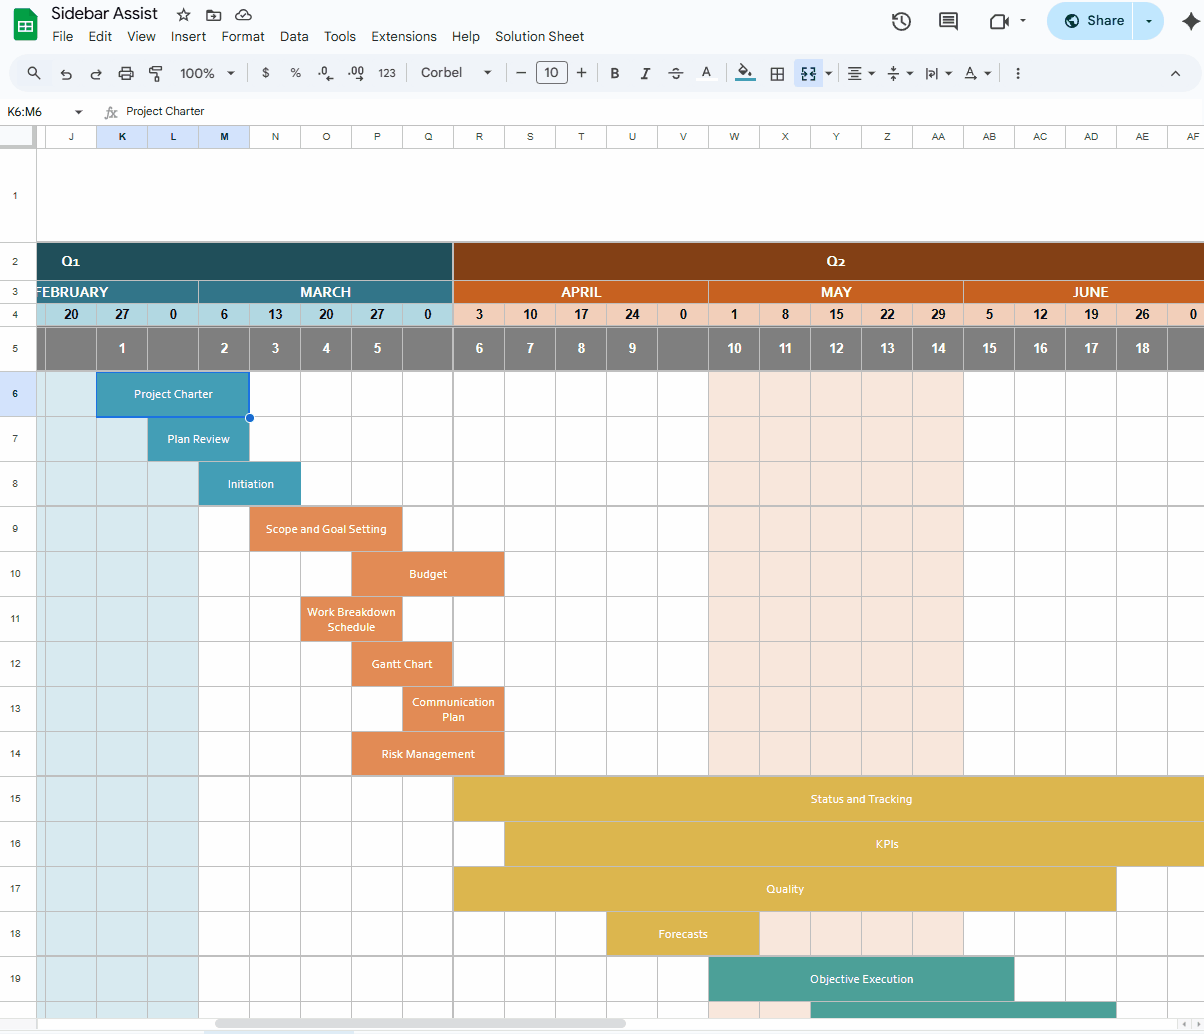Click the Share button

(x=1093, y=21)
